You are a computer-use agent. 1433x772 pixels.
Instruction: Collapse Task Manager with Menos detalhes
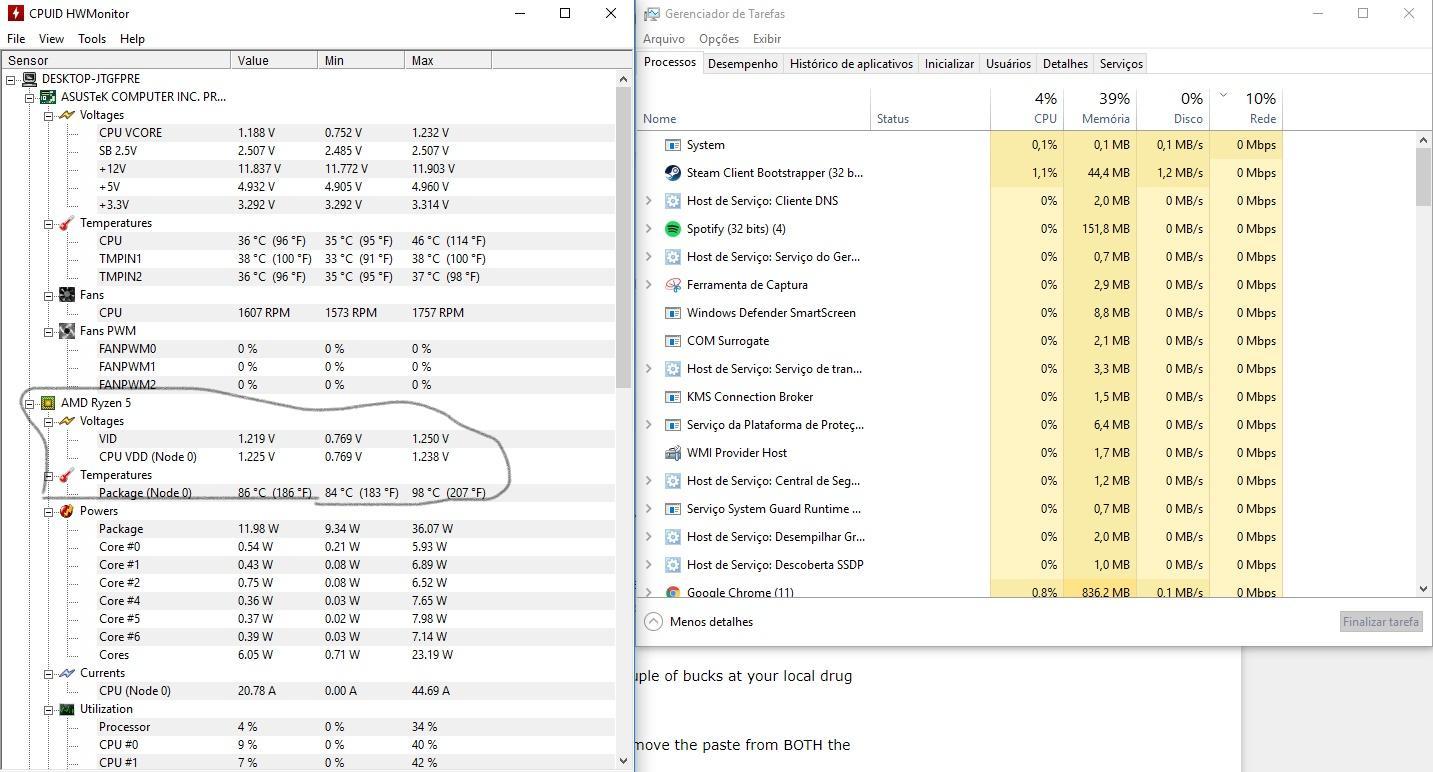pos(699,622)
